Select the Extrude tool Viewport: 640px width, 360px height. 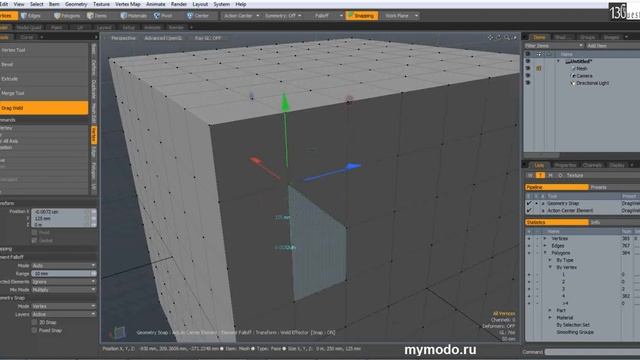44,79
